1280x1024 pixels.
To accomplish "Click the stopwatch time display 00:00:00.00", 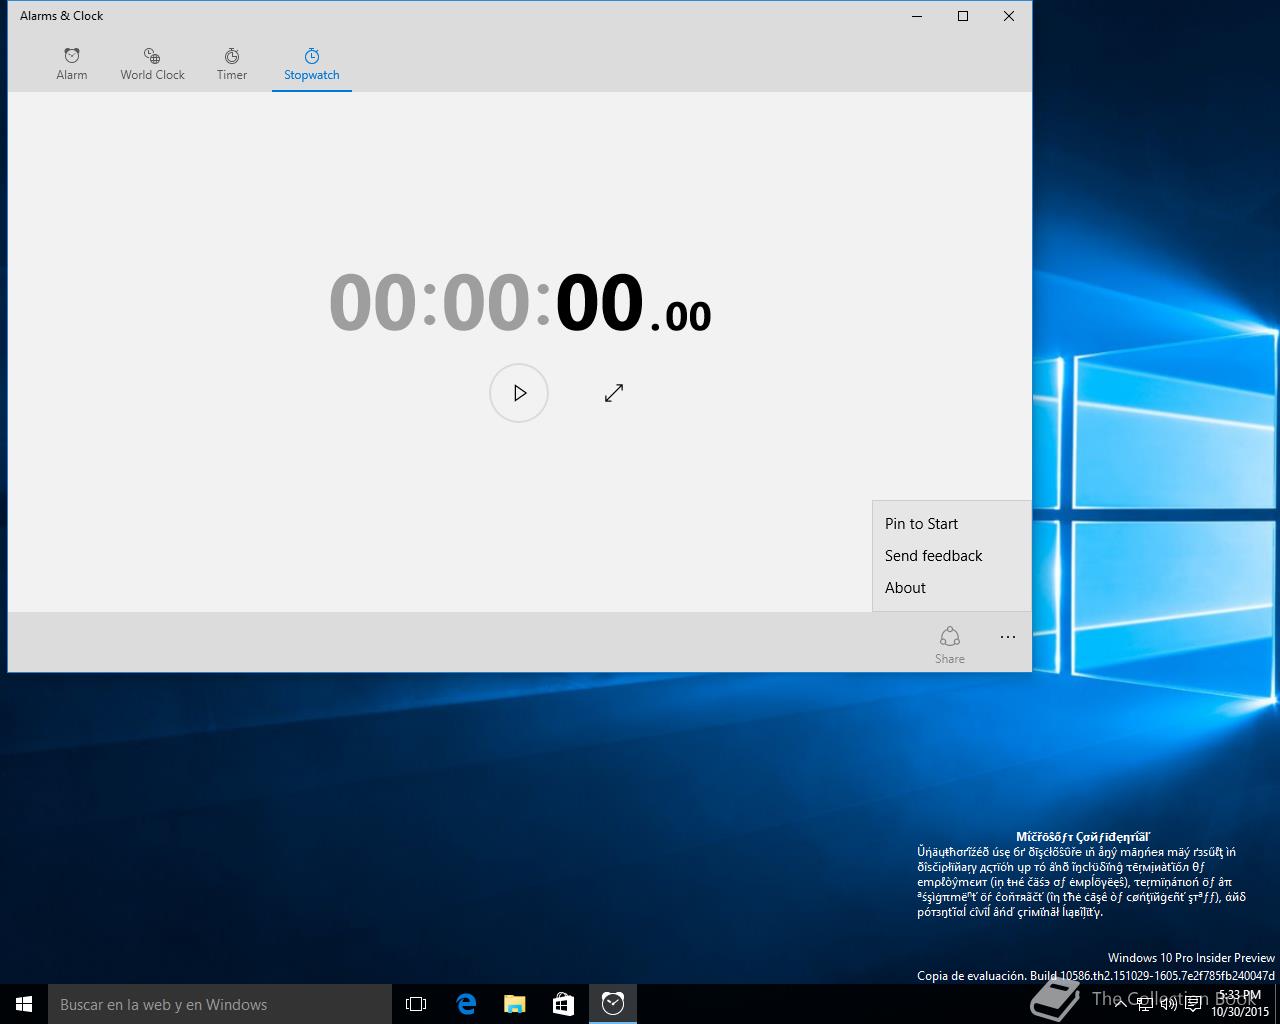I will coord(520,303).
